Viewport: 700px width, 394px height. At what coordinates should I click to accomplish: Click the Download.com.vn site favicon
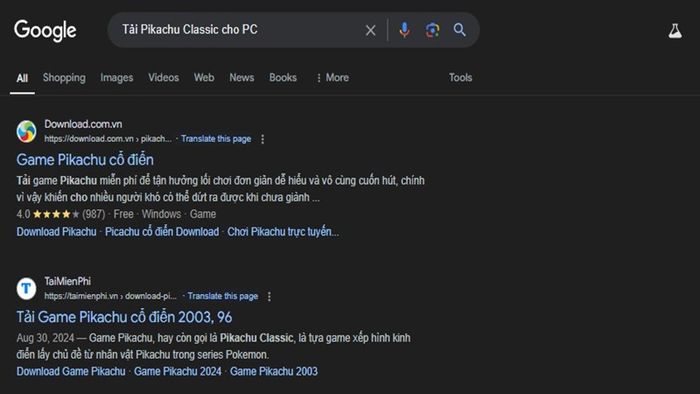tap(26, 131)
